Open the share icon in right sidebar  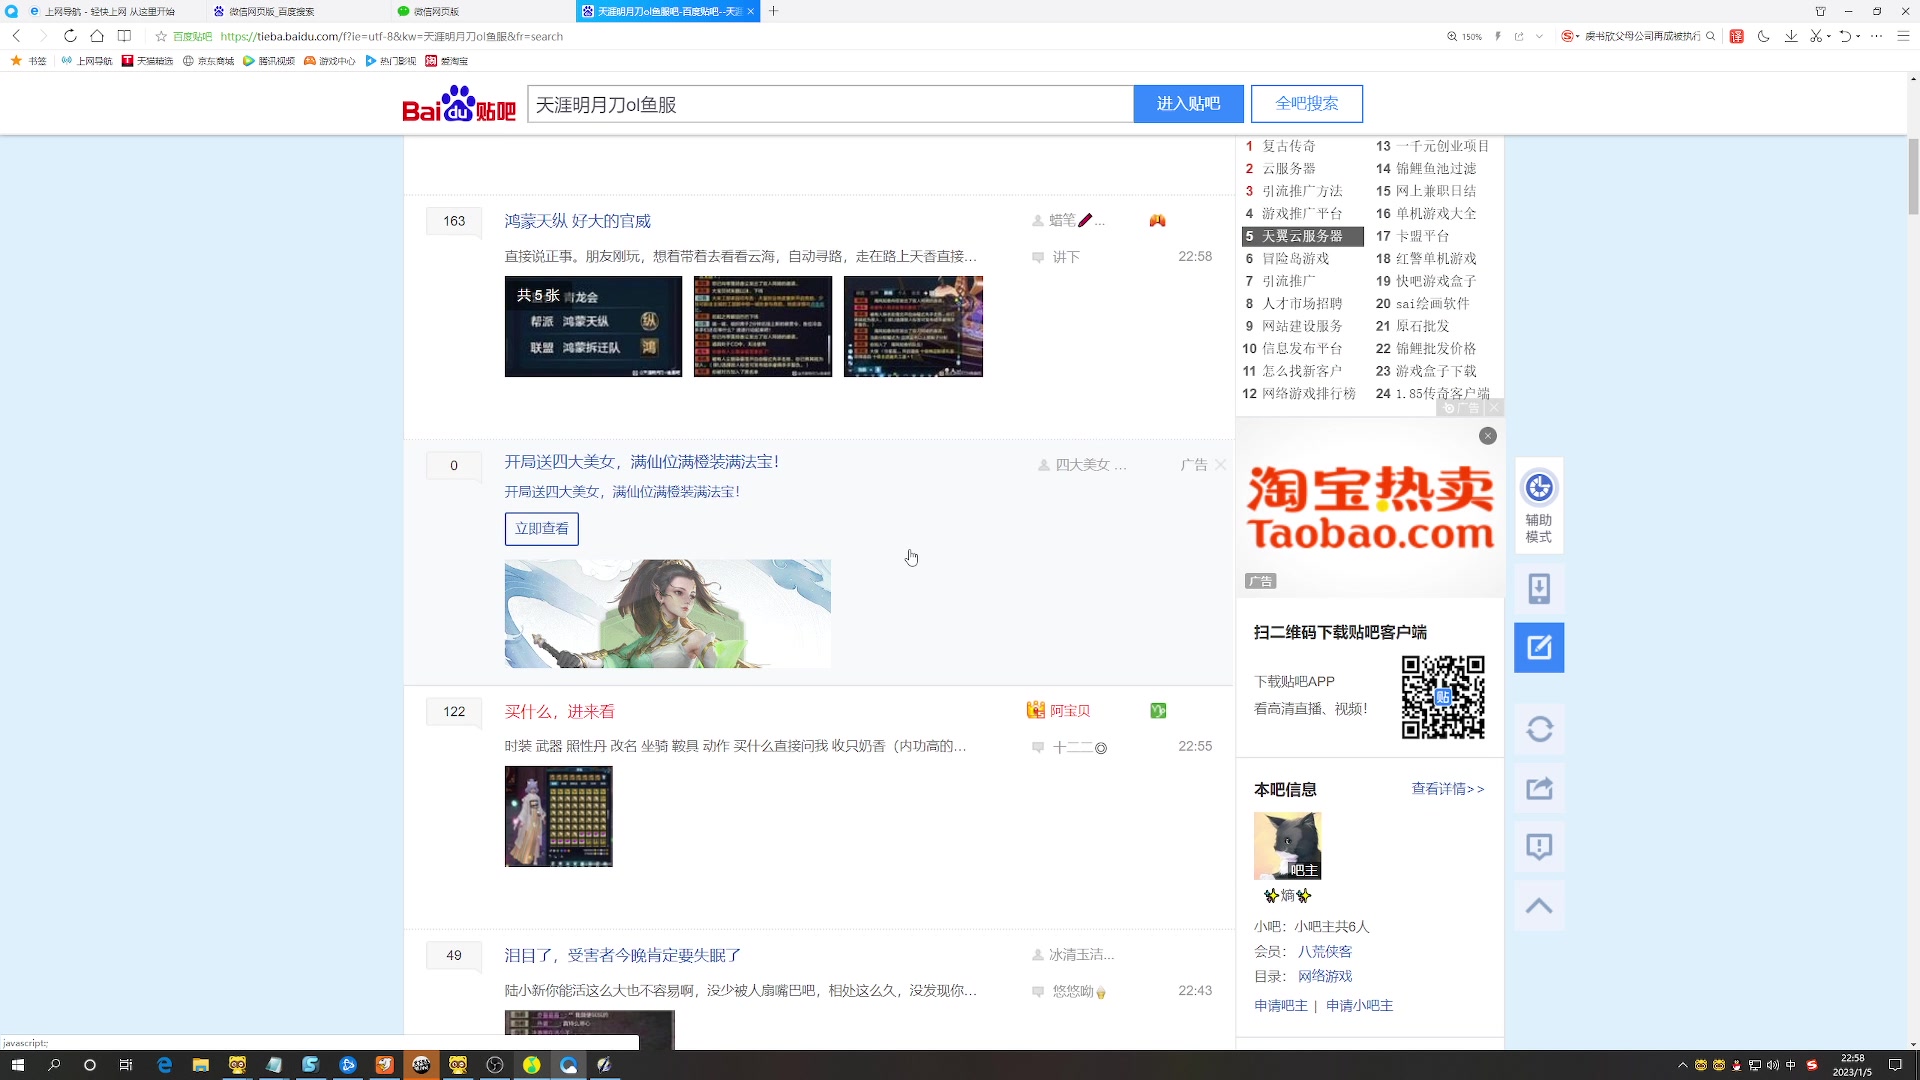1539,787
